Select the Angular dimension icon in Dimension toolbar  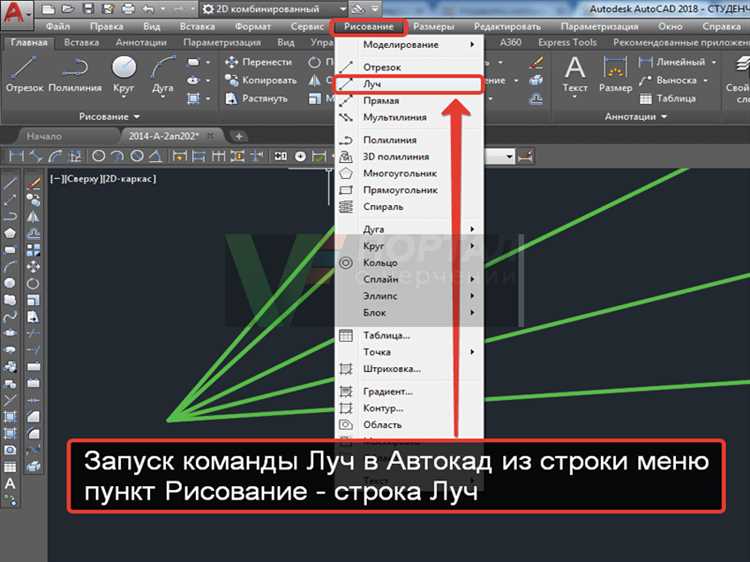click(155, 156)
